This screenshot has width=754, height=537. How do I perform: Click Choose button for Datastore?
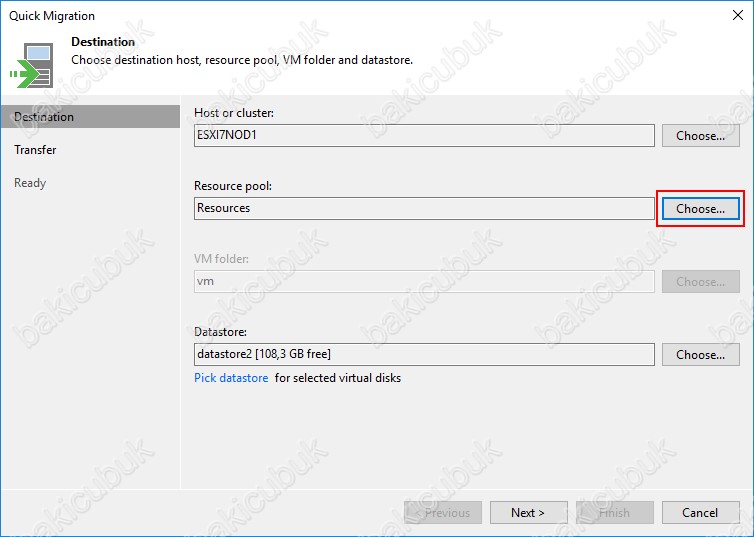[x=701, y=354]
